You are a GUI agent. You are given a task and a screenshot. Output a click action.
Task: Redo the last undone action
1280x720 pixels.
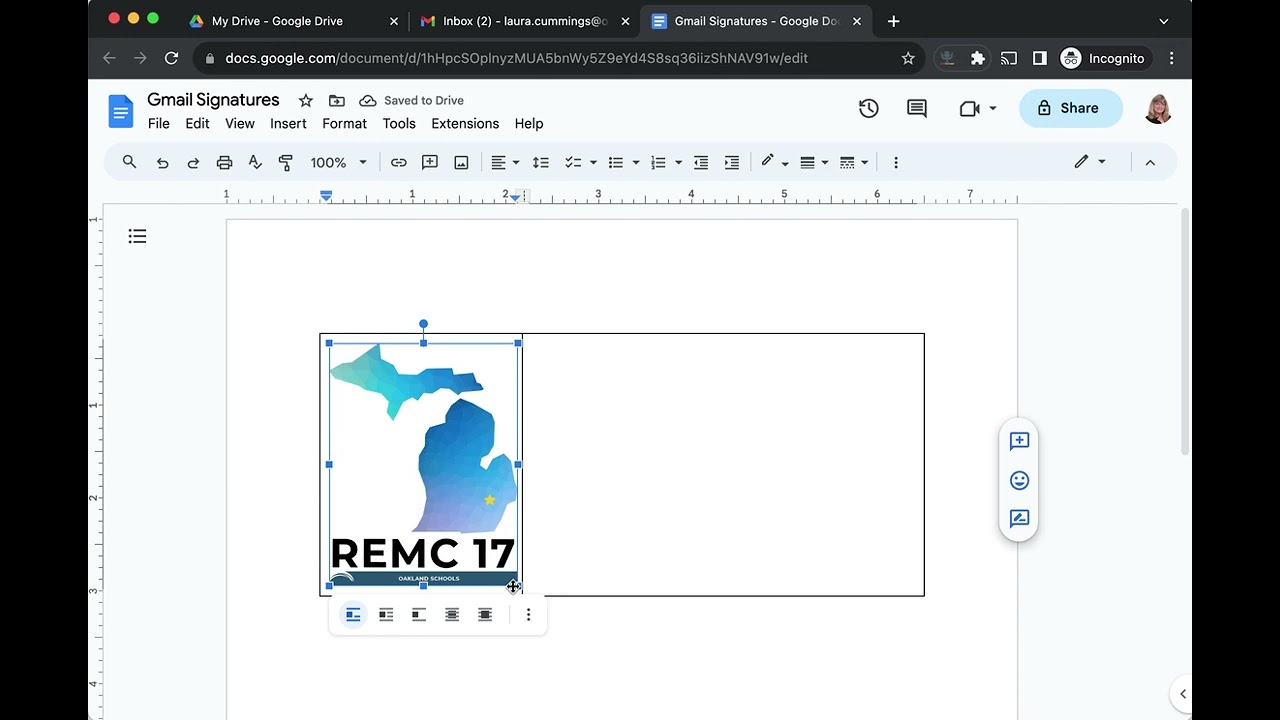193,162
